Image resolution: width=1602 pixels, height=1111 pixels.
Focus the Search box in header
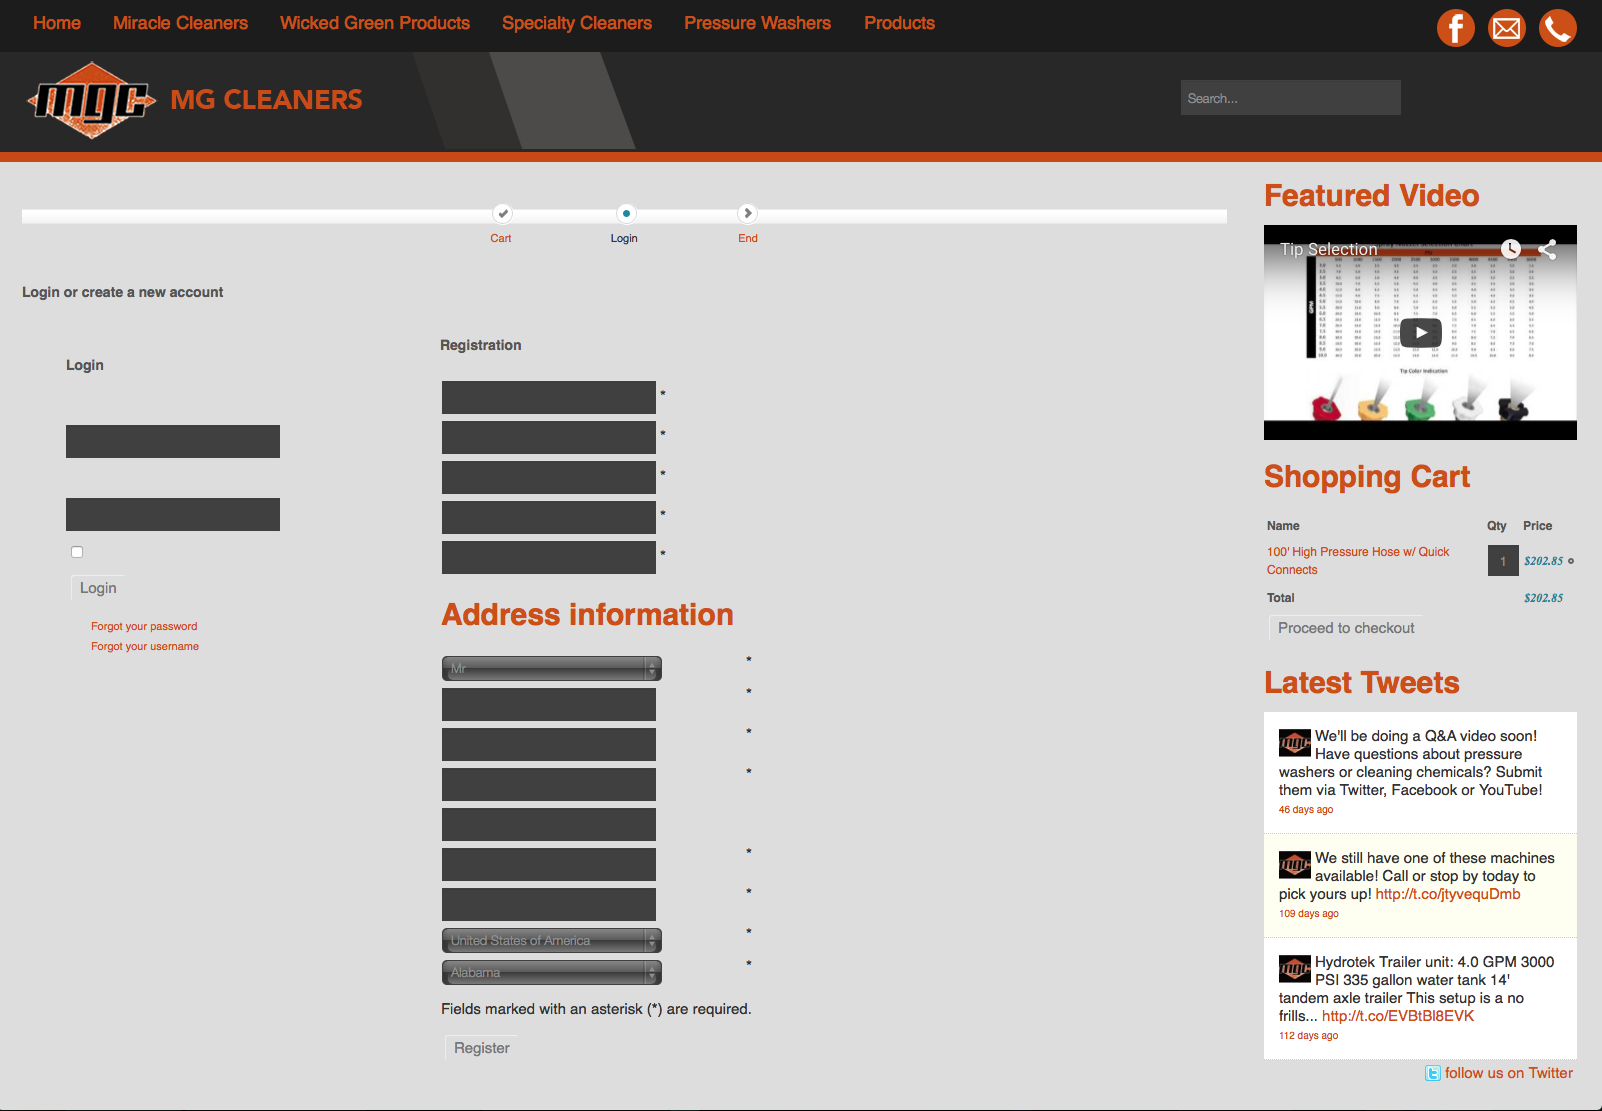1291,98
